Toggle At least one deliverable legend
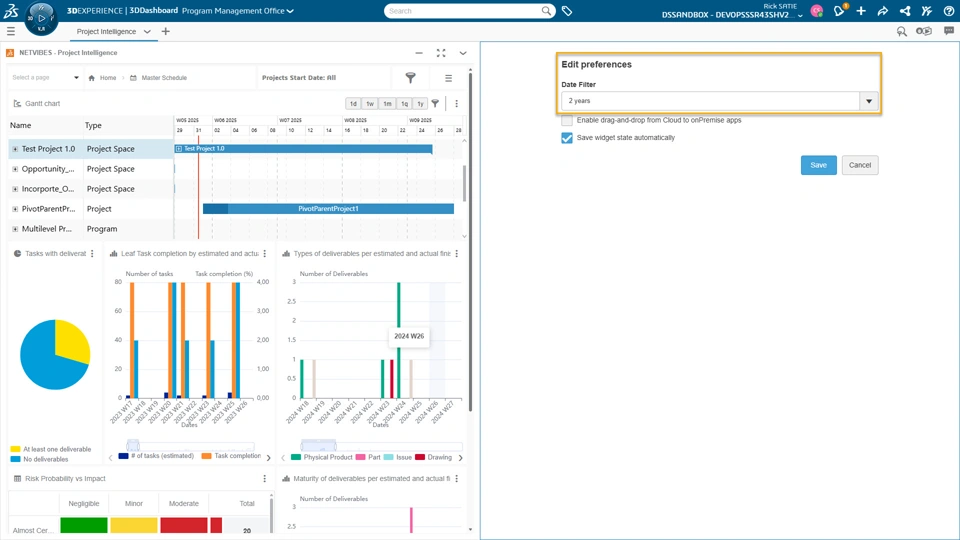Image resolution: width=960 pixels, height=540 pixels. (x=51, y=449)
